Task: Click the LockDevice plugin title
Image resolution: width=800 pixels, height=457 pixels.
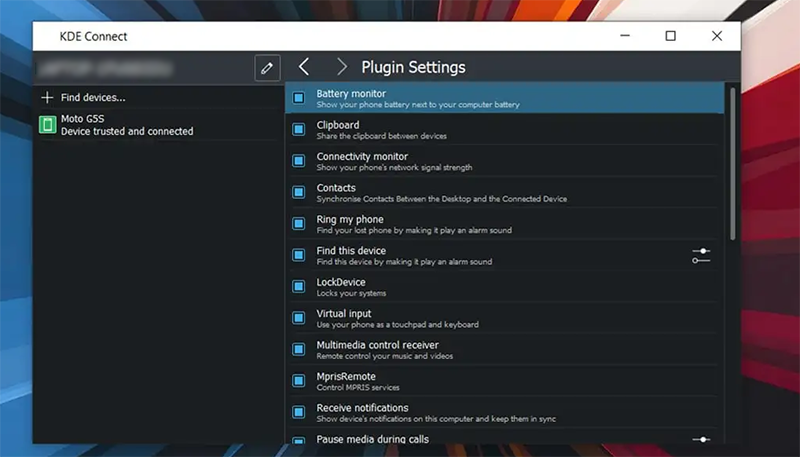Action: click(x=341, y=282)
